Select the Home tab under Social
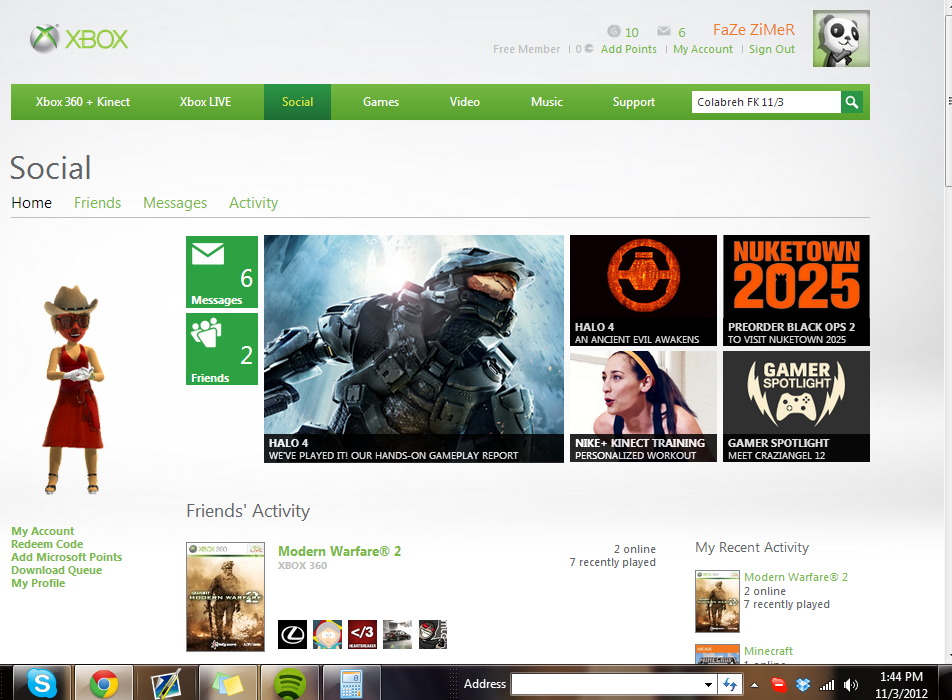Image resolution: width=952 pixels, height=700 pixels. (x=32, y=203)
